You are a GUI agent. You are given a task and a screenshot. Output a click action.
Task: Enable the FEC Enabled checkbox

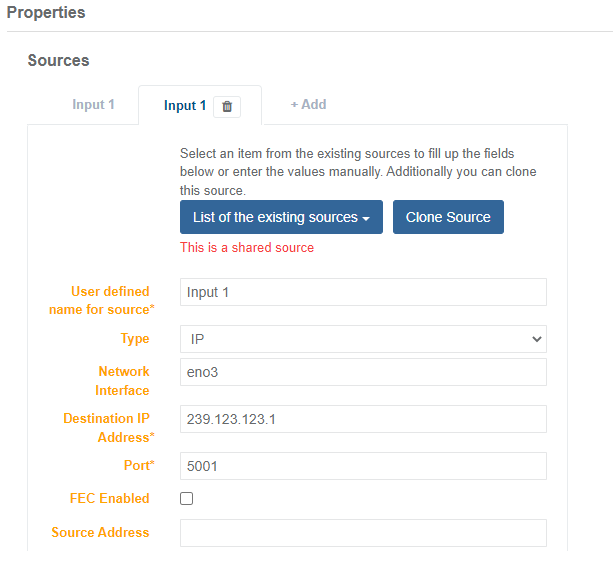pyautogui.click(x=186, y=499)
